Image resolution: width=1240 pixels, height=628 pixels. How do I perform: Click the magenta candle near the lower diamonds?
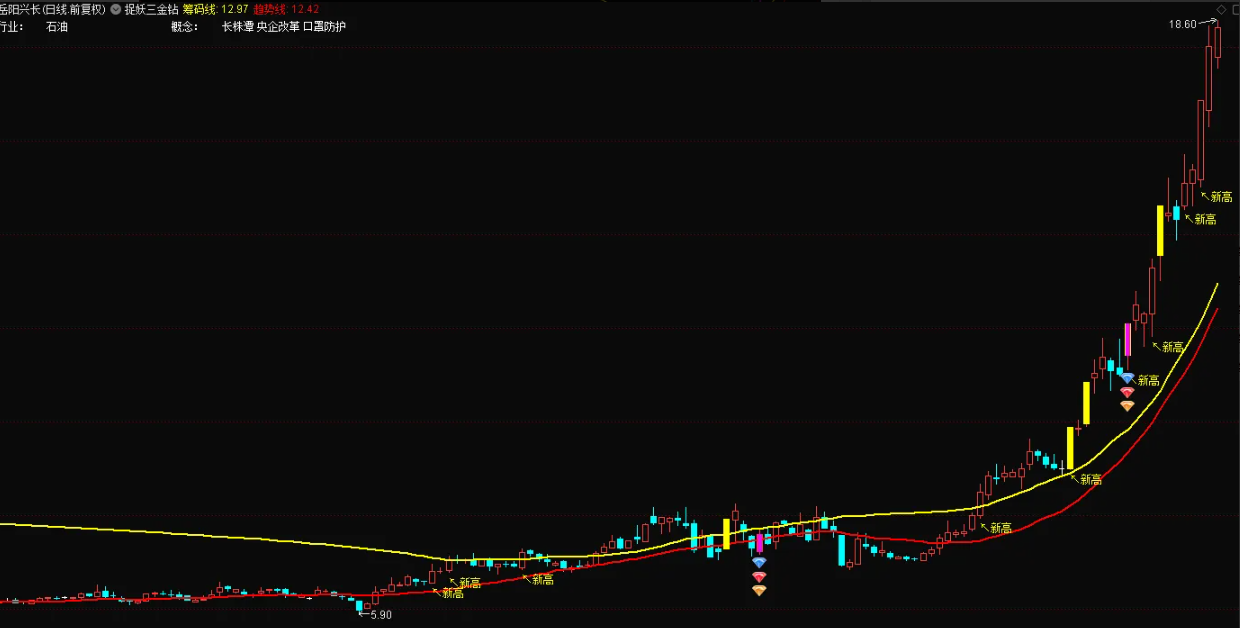[x=759, y=543]
